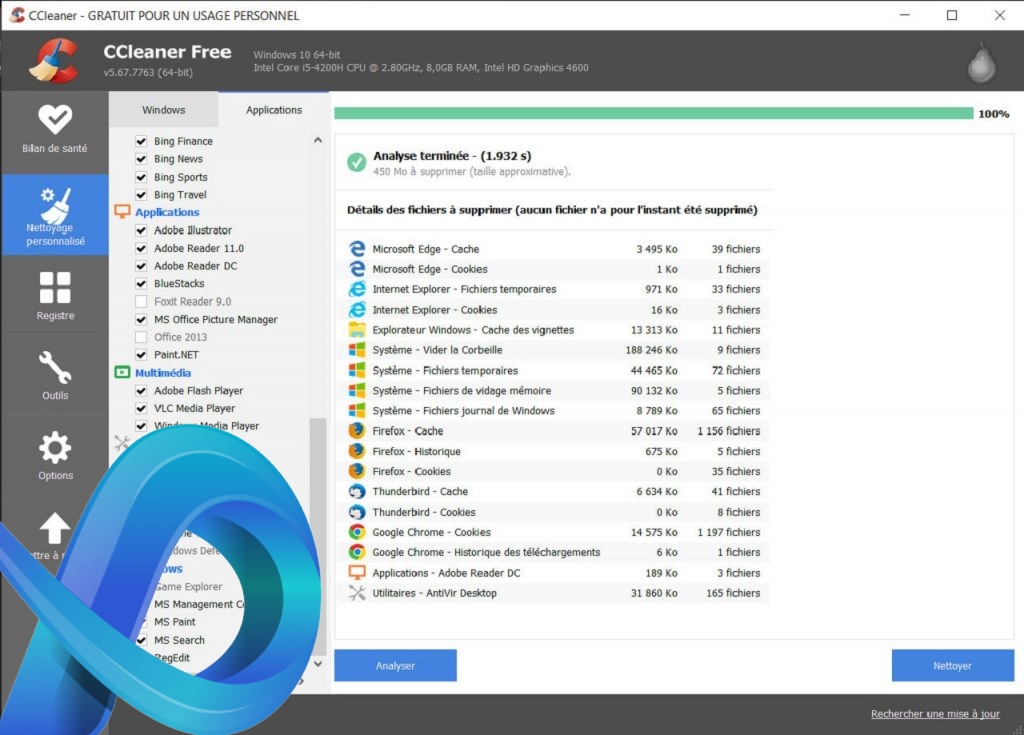This screenshot has height=735, width=1024.
Task: Click IE icon beside Fichiers temporaires
Action: 357,289
